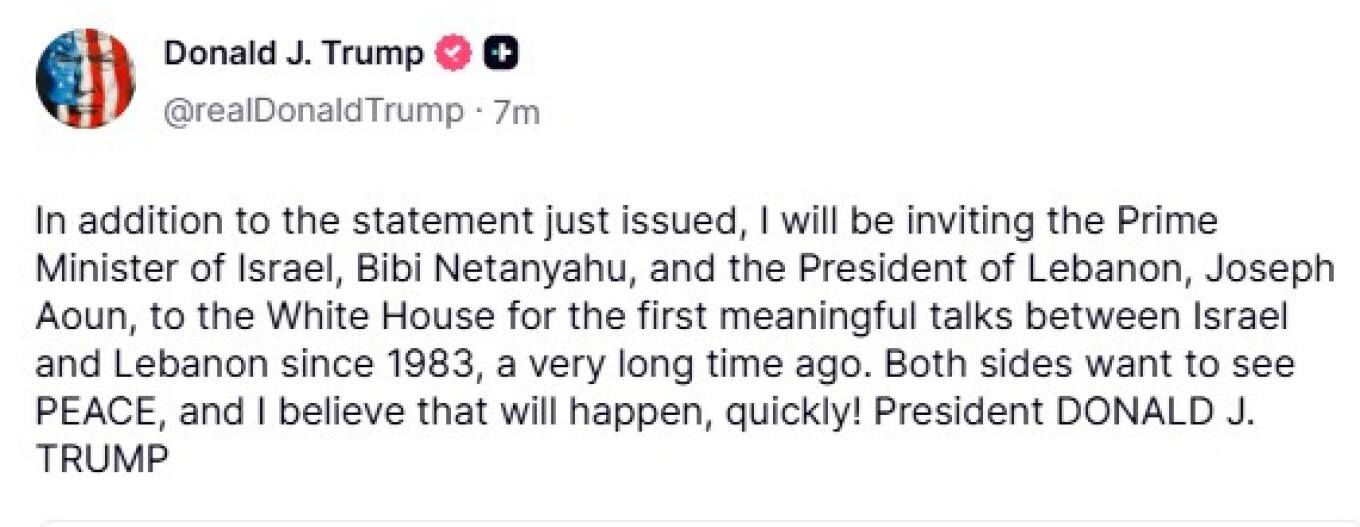Click the red verified checkmark badge
This screenshot has width=1360, height=527.
454,53
